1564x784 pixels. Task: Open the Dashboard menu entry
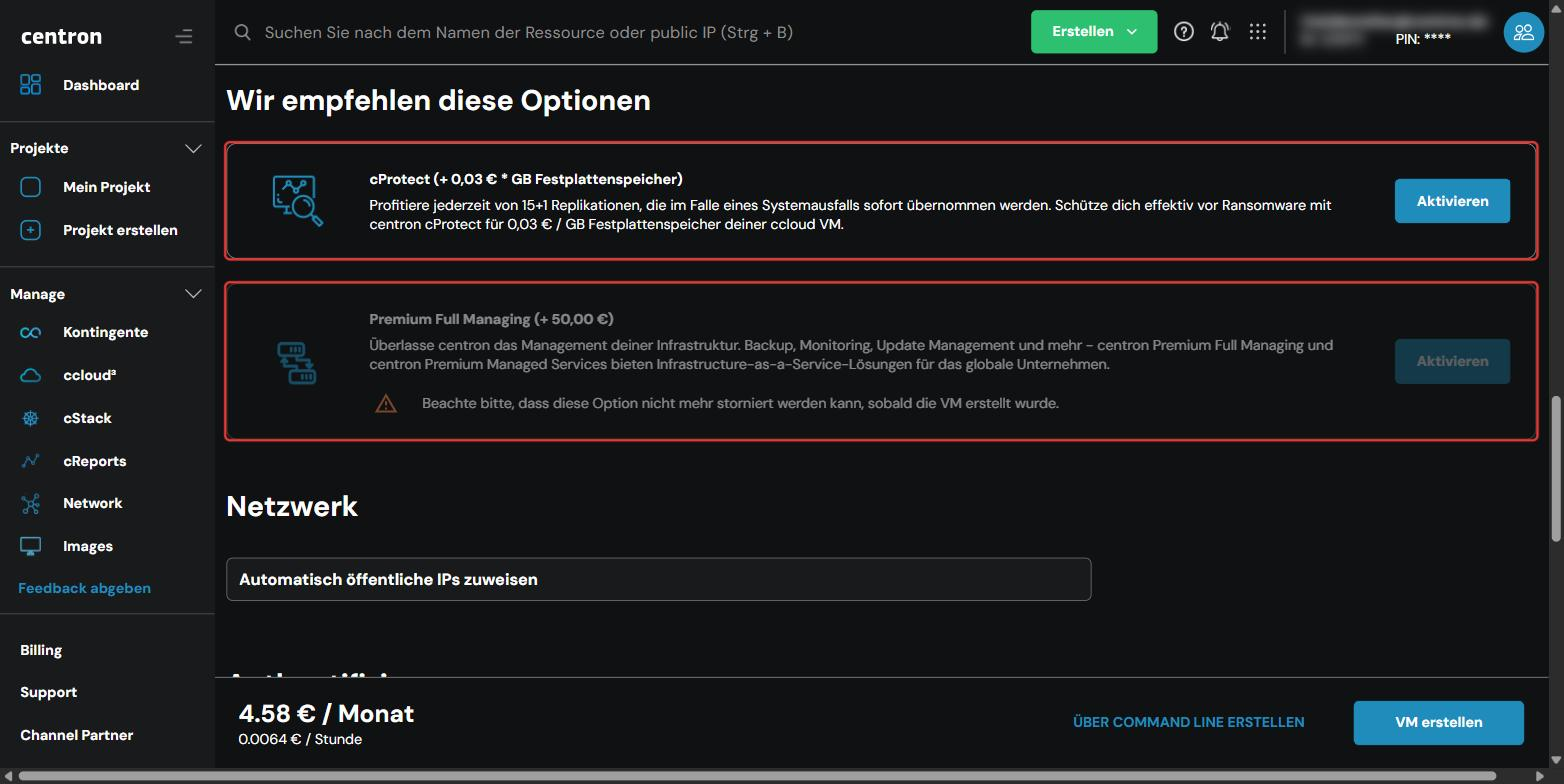(x=101, y=85)
